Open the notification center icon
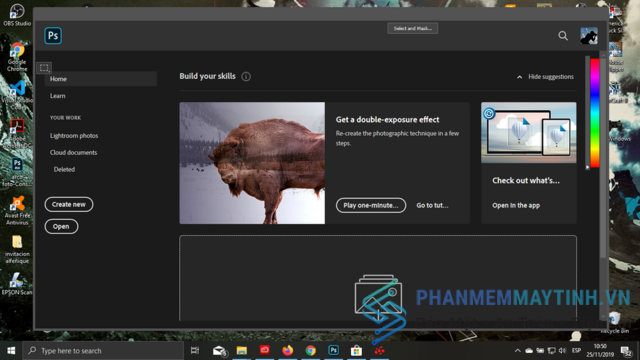 coord(626,351)
